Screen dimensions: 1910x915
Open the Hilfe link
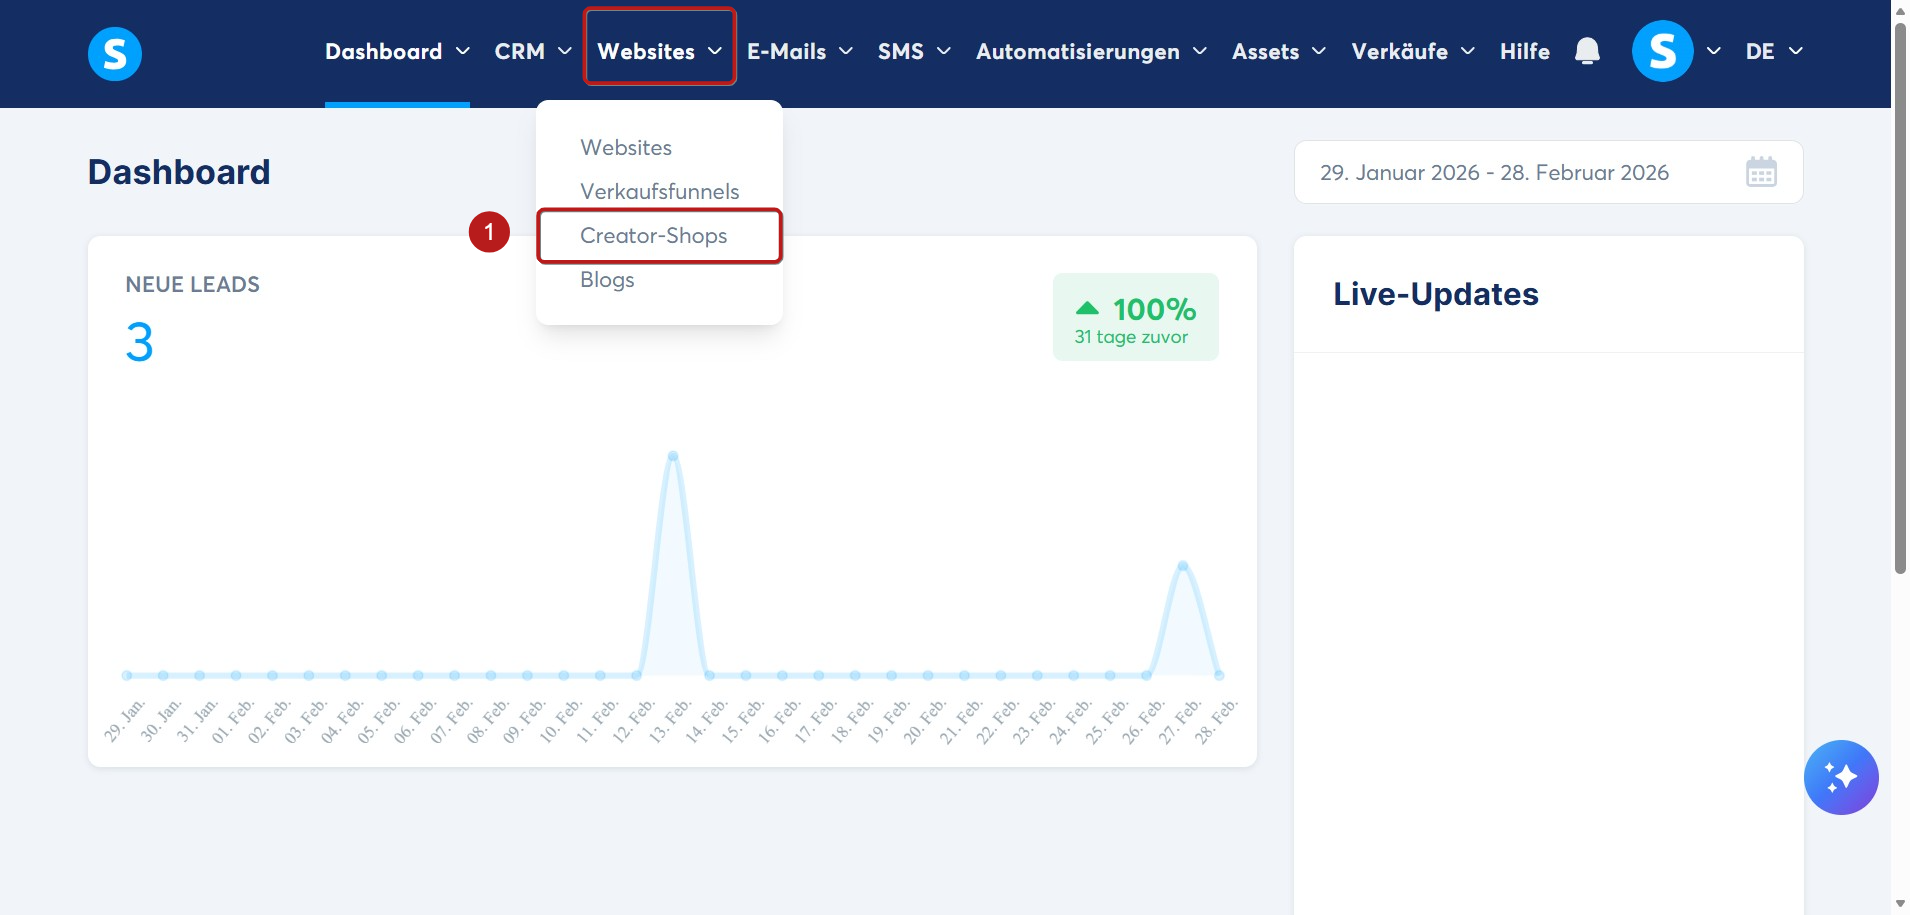click(x=1525, y=51)
